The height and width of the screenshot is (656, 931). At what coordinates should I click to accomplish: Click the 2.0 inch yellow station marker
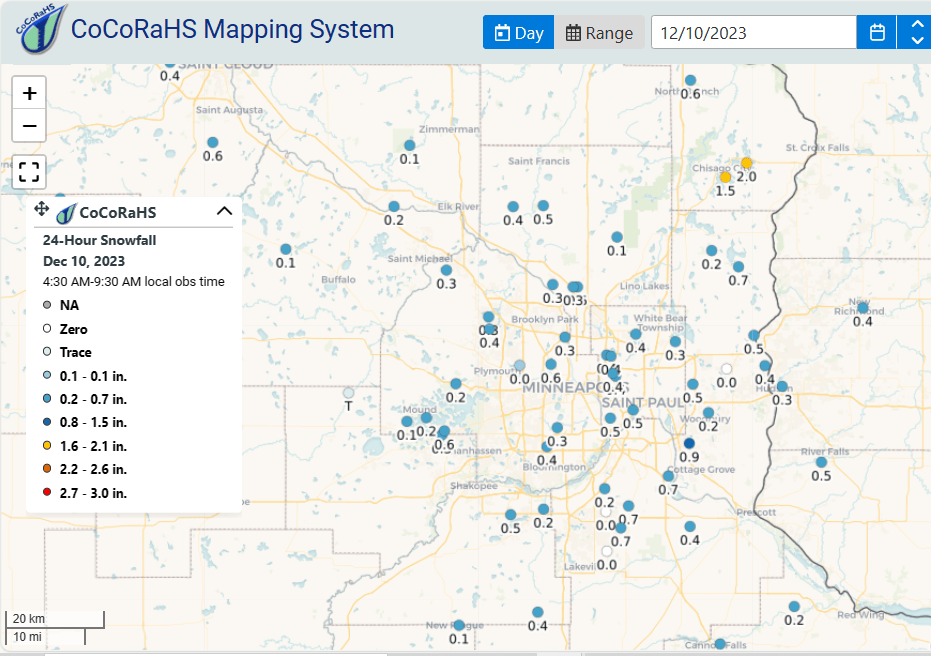pyautogui.click(x=746, y=162)
